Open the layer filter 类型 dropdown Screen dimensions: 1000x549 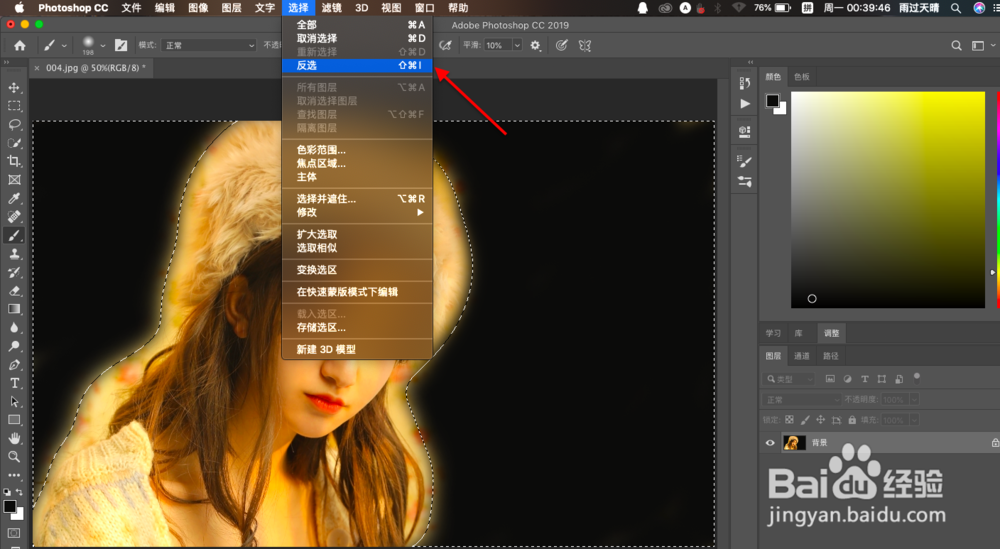pyautogui.click(x=790, y=379)
